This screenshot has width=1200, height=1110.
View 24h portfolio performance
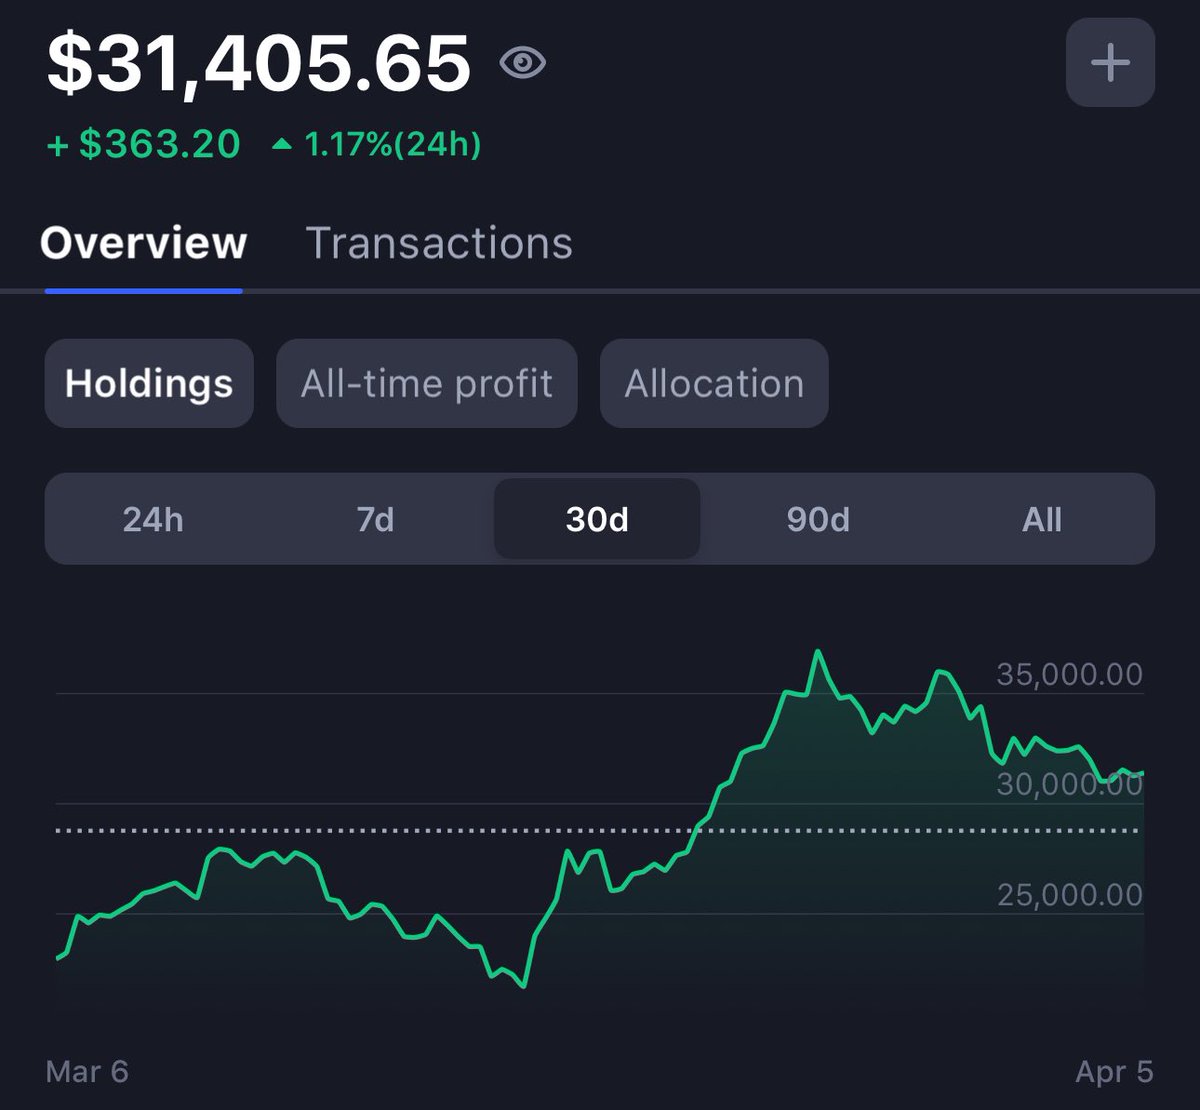click(x=153, y=519)
